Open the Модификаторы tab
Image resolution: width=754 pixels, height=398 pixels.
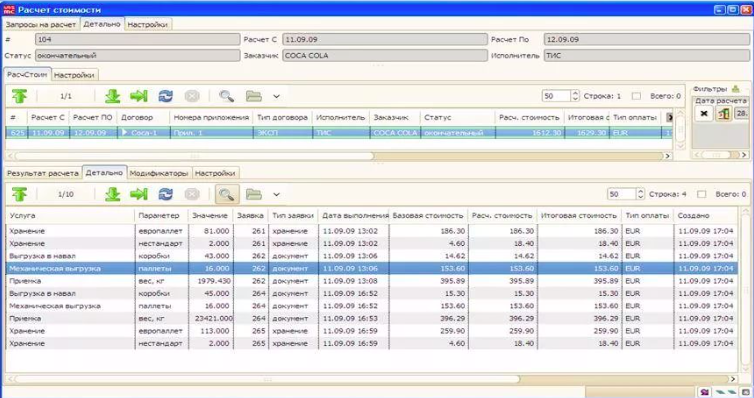pyautogui.click(x=159, y=173)
